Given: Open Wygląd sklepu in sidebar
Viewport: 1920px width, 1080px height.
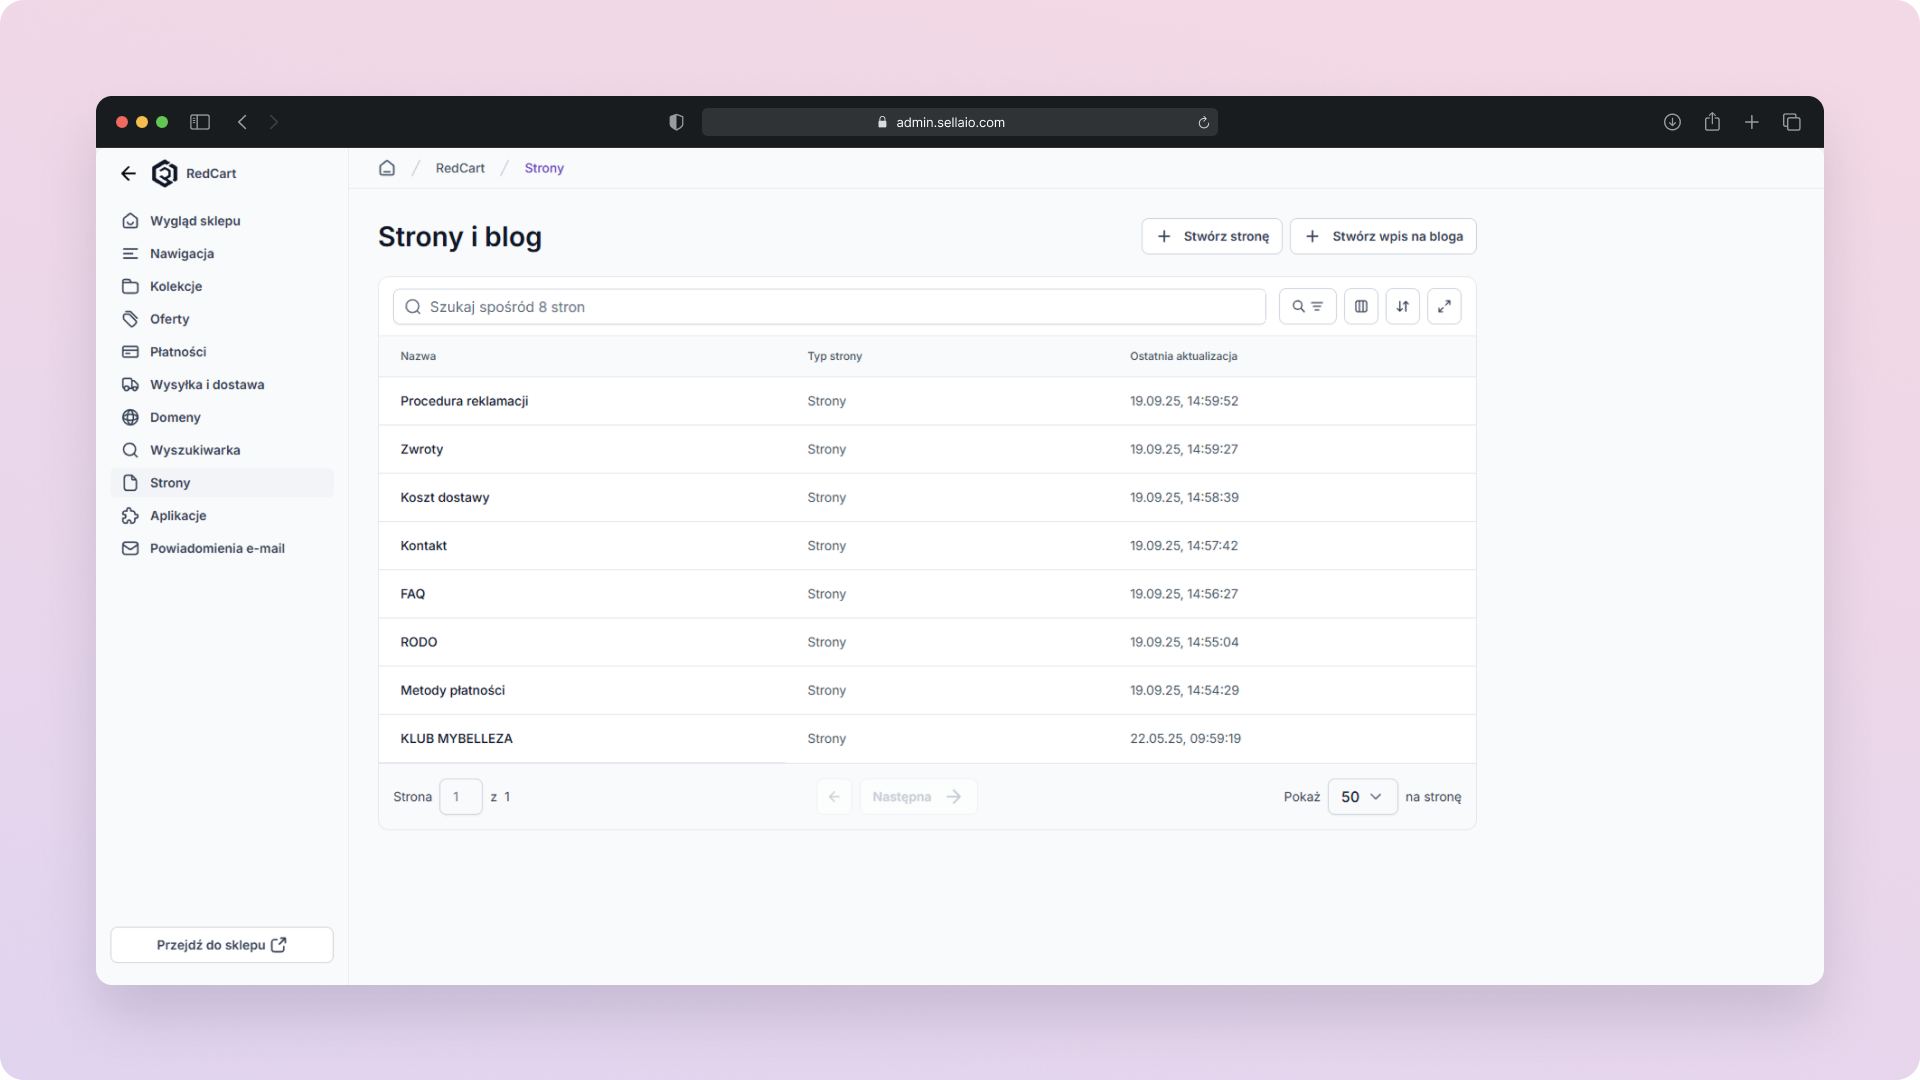Looking at the screenshot, I should click(195, 221).
